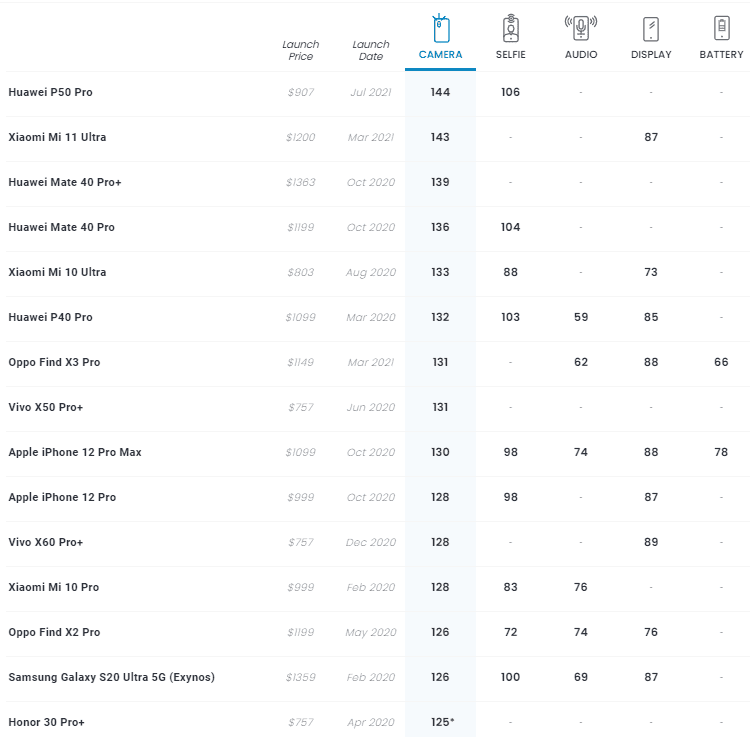Click the Selfie category icon
750x737 pixels.
pyautogui.click(x=510, y=28)
